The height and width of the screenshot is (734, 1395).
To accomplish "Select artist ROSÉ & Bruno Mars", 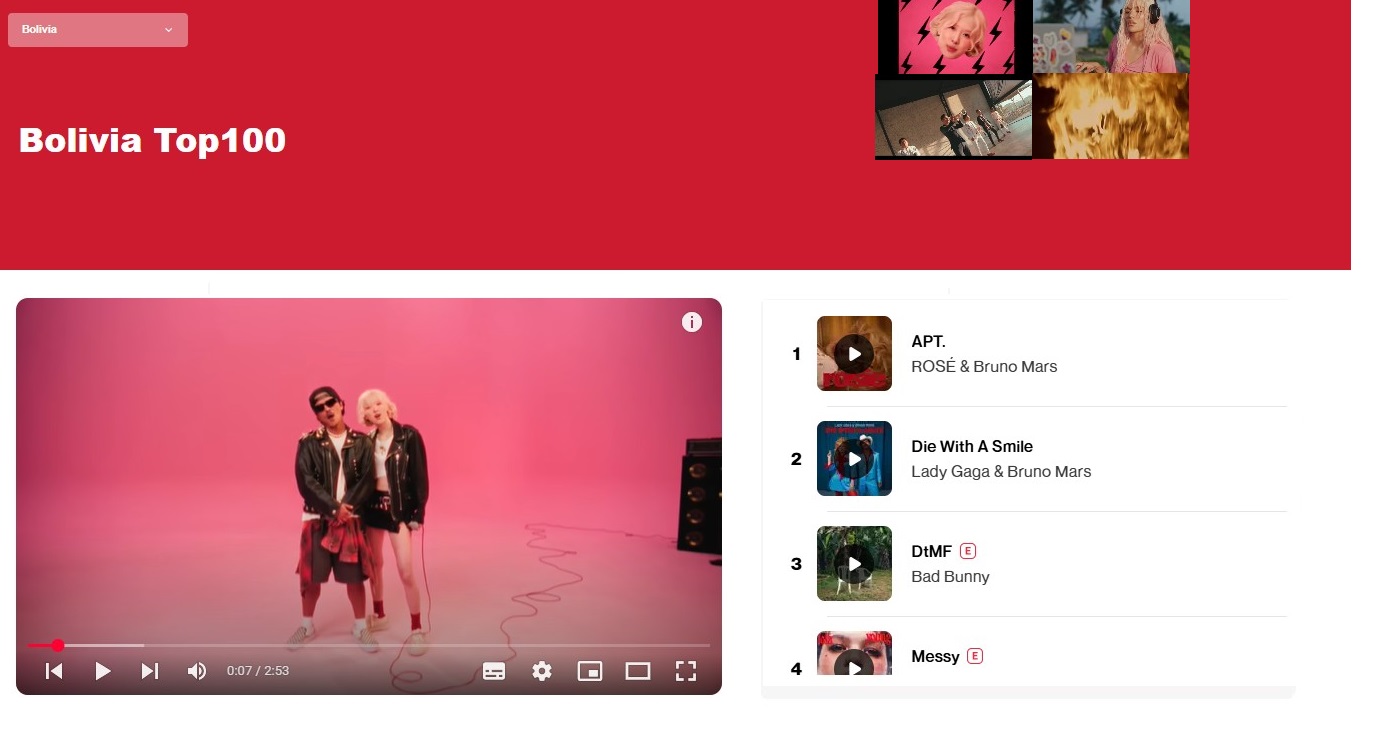I will [984, 366].
